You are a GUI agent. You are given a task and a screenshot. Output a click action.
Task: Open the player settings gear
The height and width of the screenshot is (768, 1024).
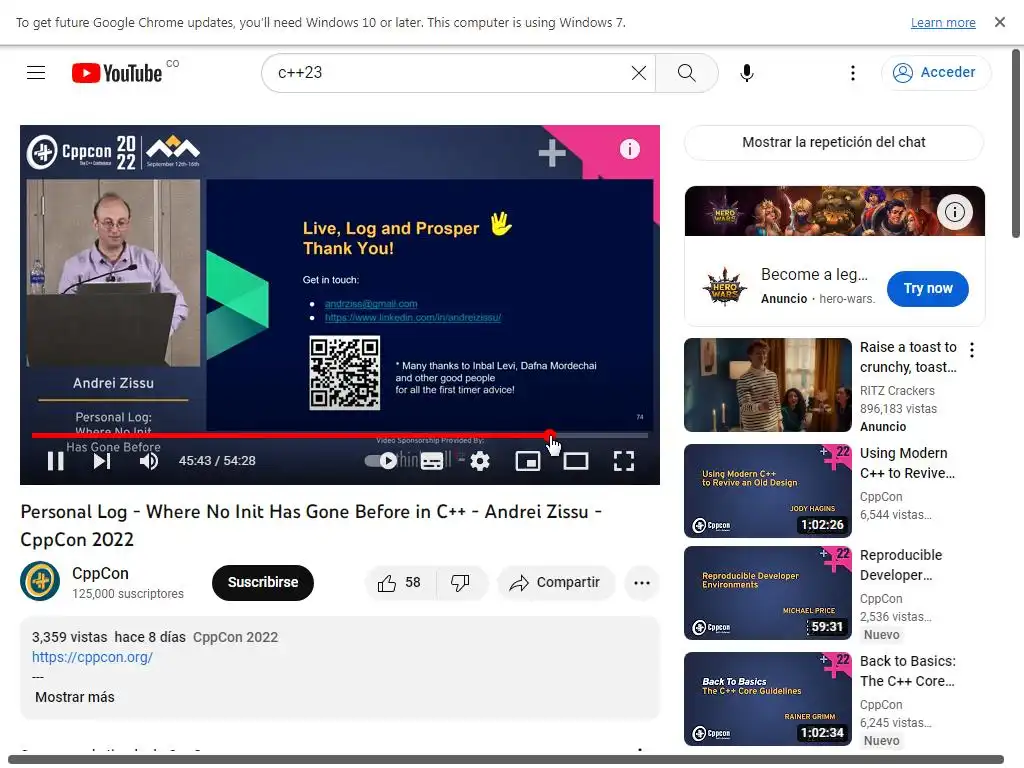(x=480, y=461)
